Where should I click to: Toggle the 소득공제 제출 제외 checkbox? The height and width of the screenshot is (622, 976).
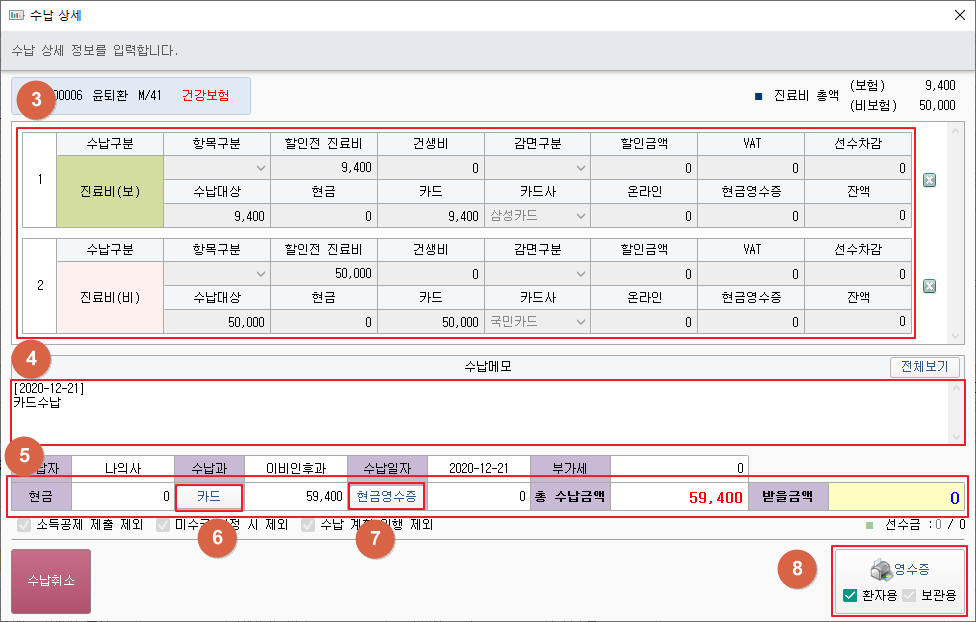point(25,524)
